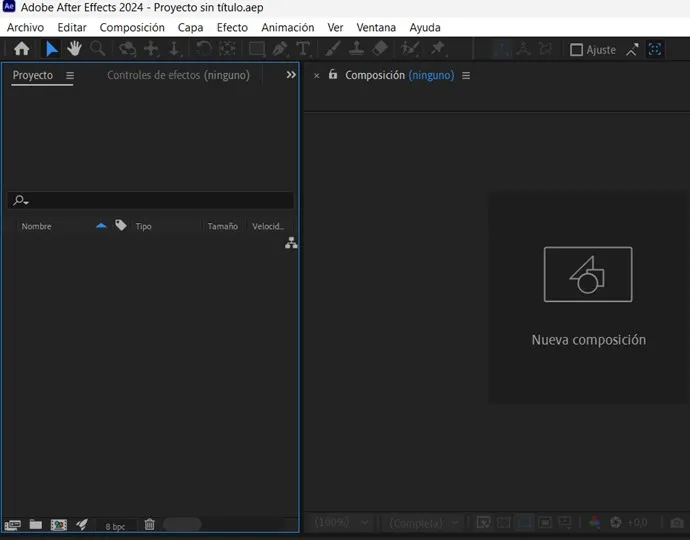Select the Type text tool

coord(303,49)
